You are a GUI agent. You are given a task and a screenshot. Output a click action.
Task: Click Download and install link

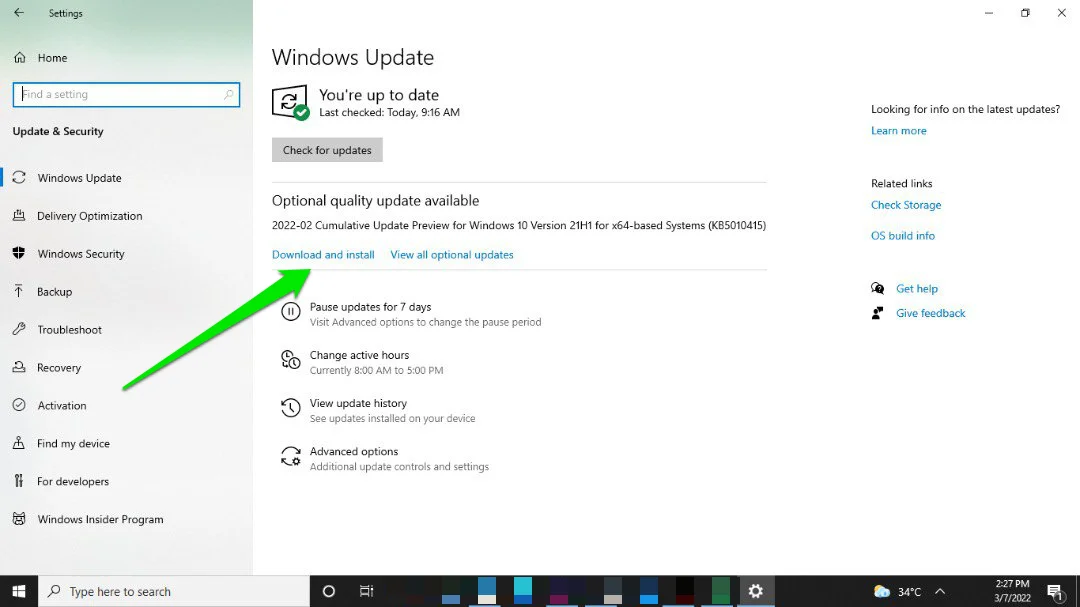tap(323, 255)
